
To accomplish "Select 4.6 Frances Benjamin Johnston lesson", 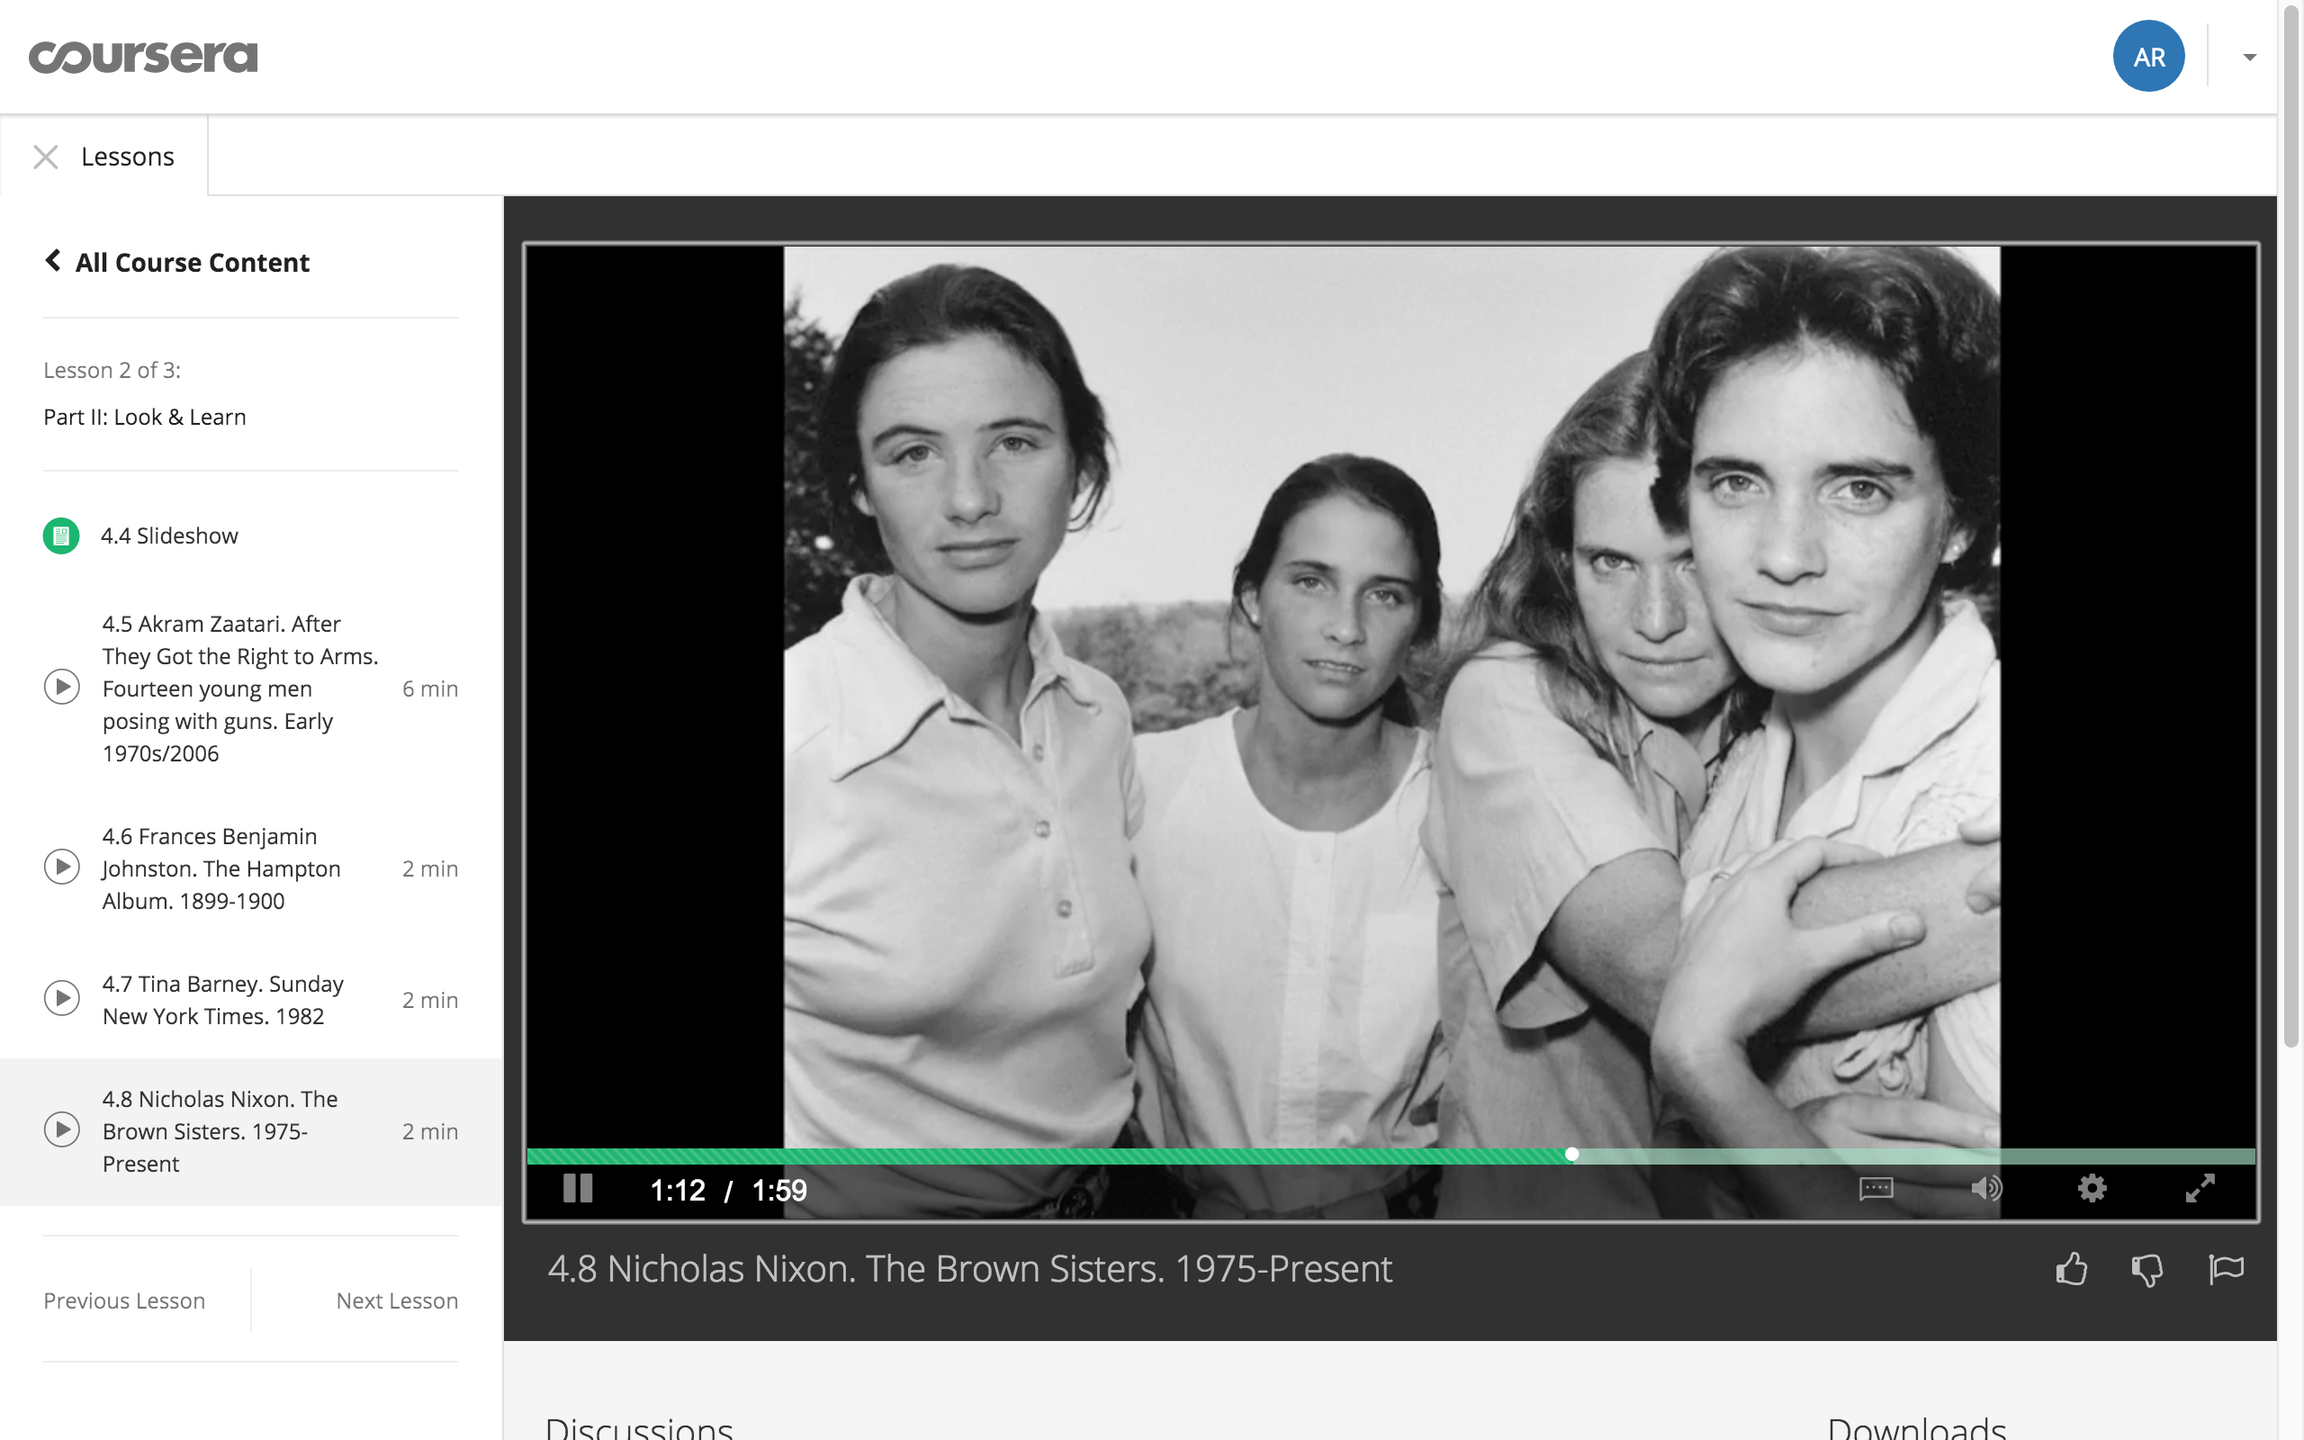I will point(220,868).
